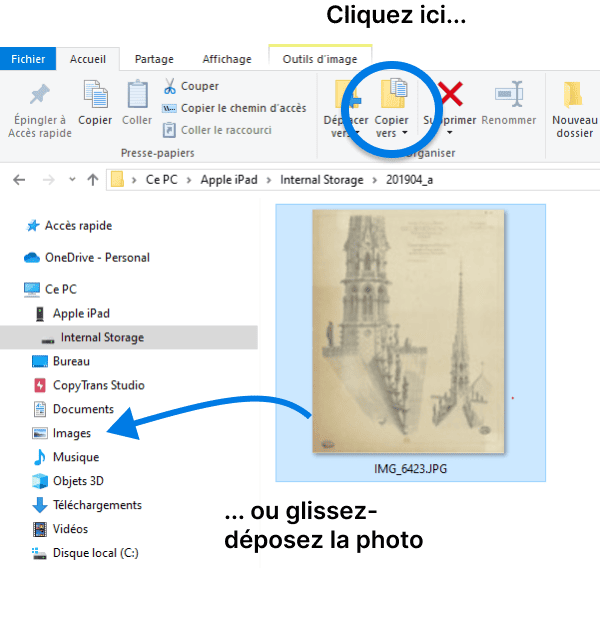The width and height of the screenshot is (600, 630).
Task: Click the Copier vers folder icon
Action: 394,93
